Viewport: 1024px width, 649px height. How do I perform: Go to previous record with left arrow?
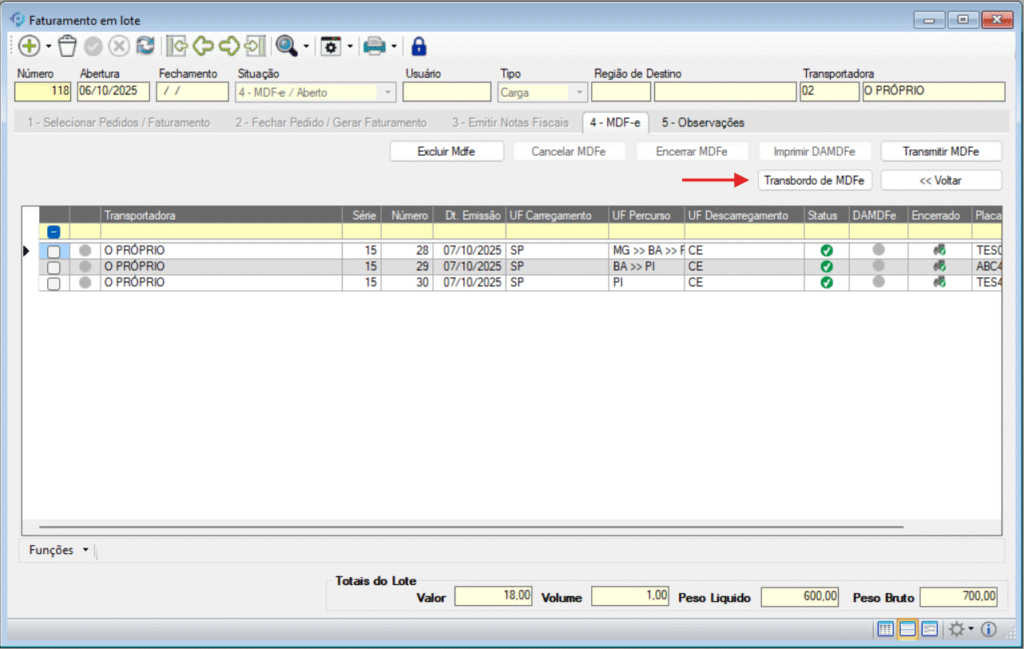[204, 46]
